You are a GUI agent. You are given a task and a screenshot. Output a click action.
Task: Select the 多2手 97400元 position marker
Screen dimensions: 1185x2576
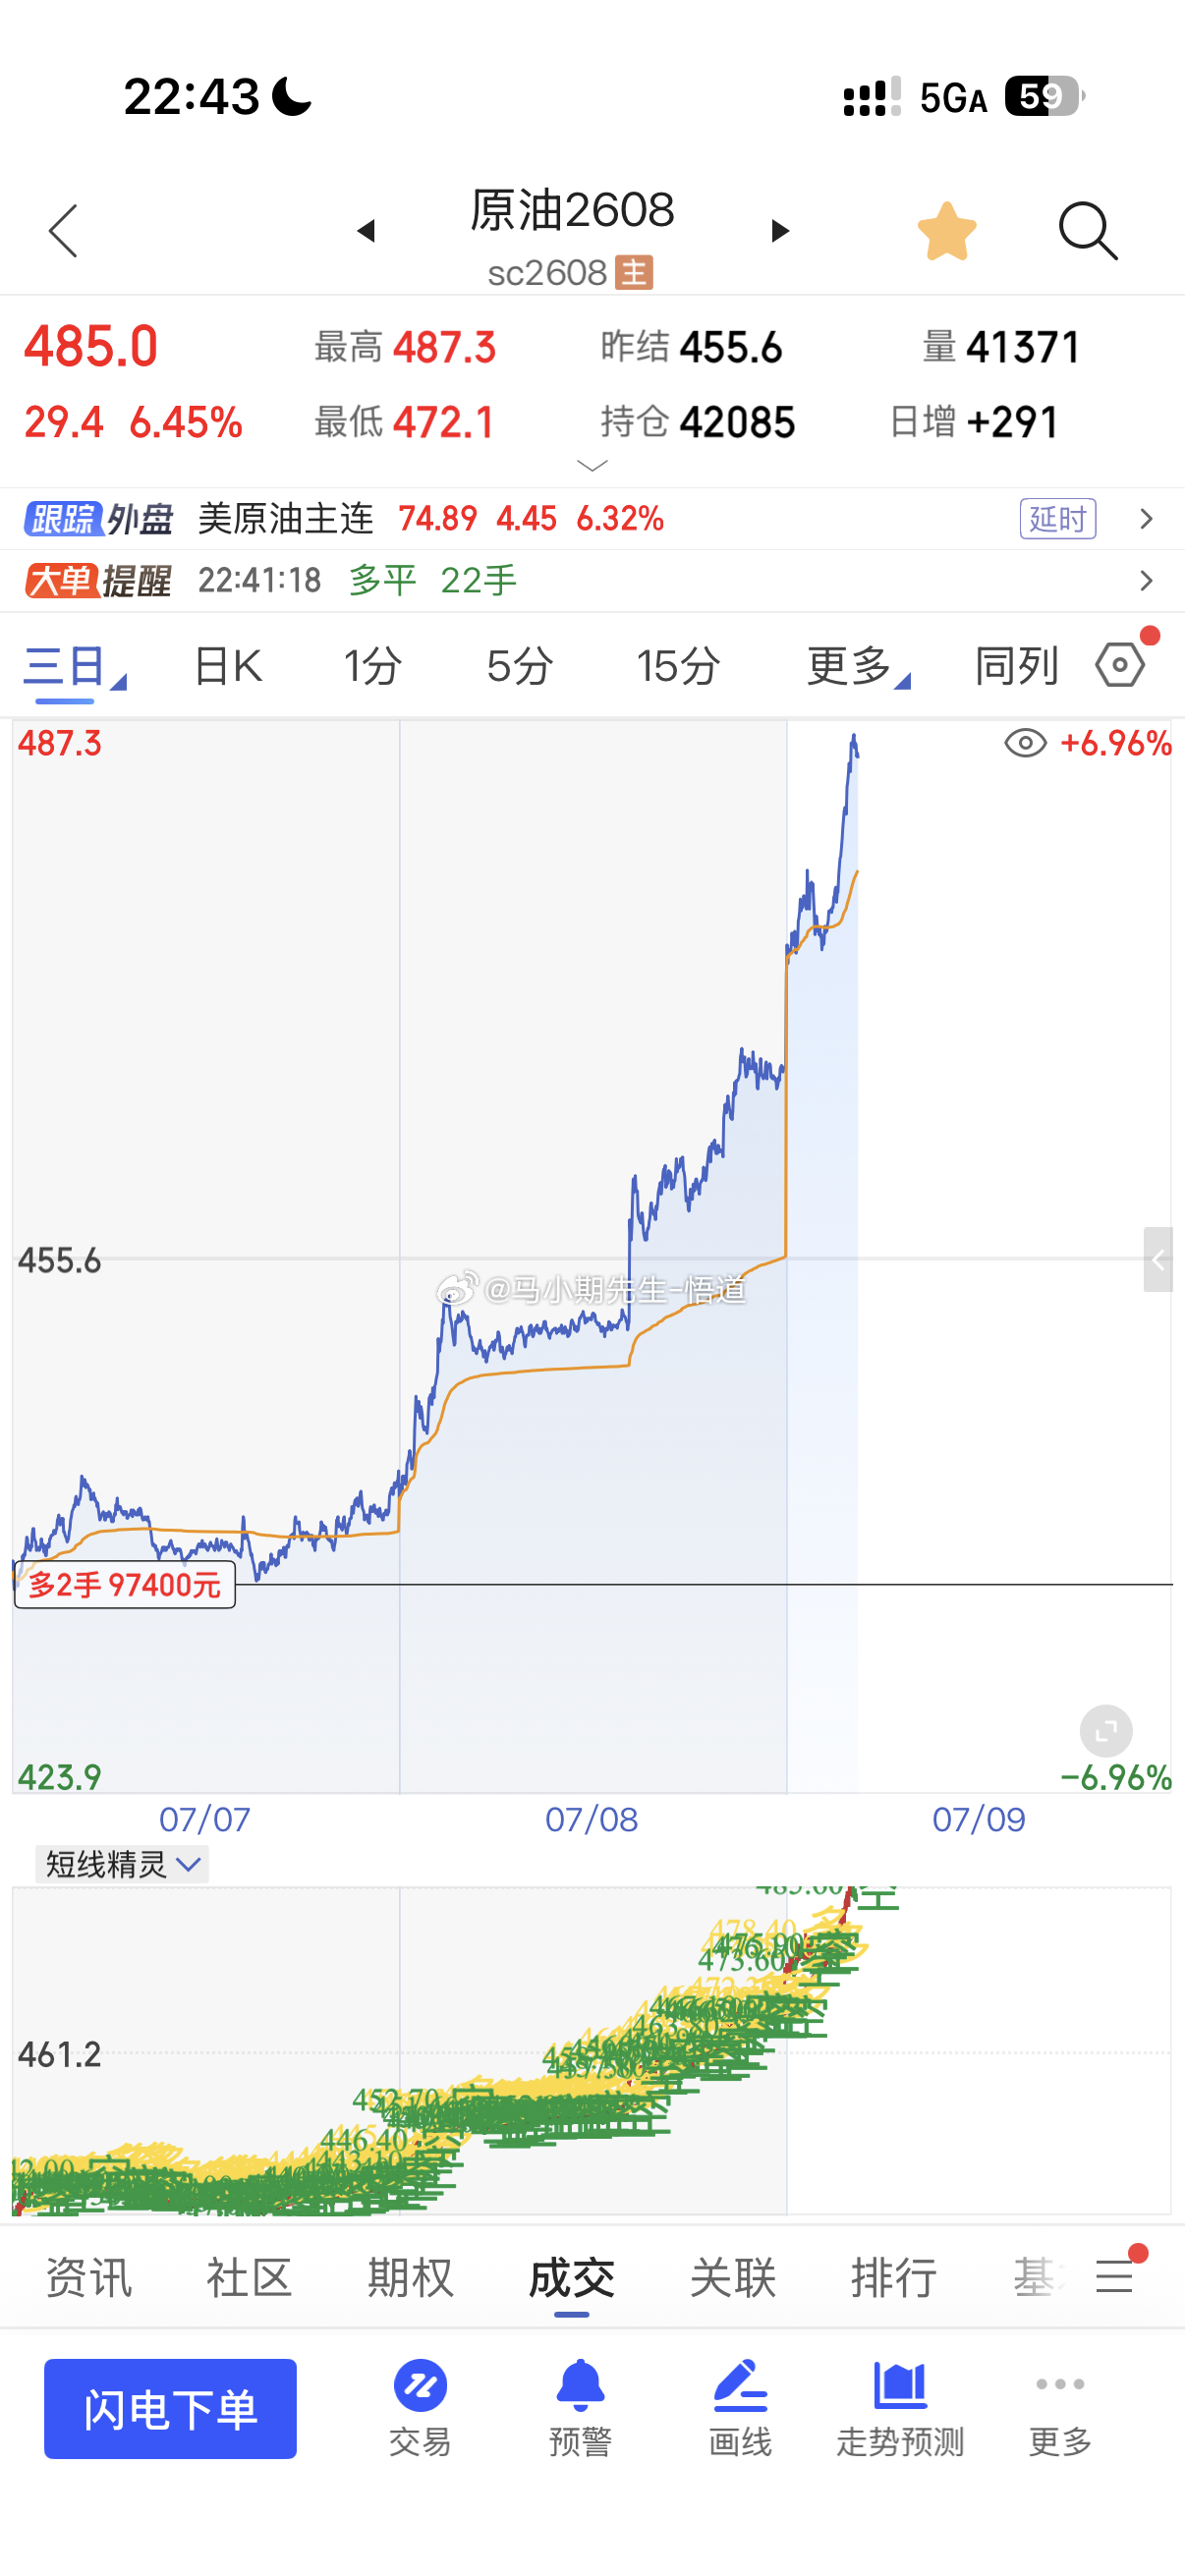coord(125,1585)
